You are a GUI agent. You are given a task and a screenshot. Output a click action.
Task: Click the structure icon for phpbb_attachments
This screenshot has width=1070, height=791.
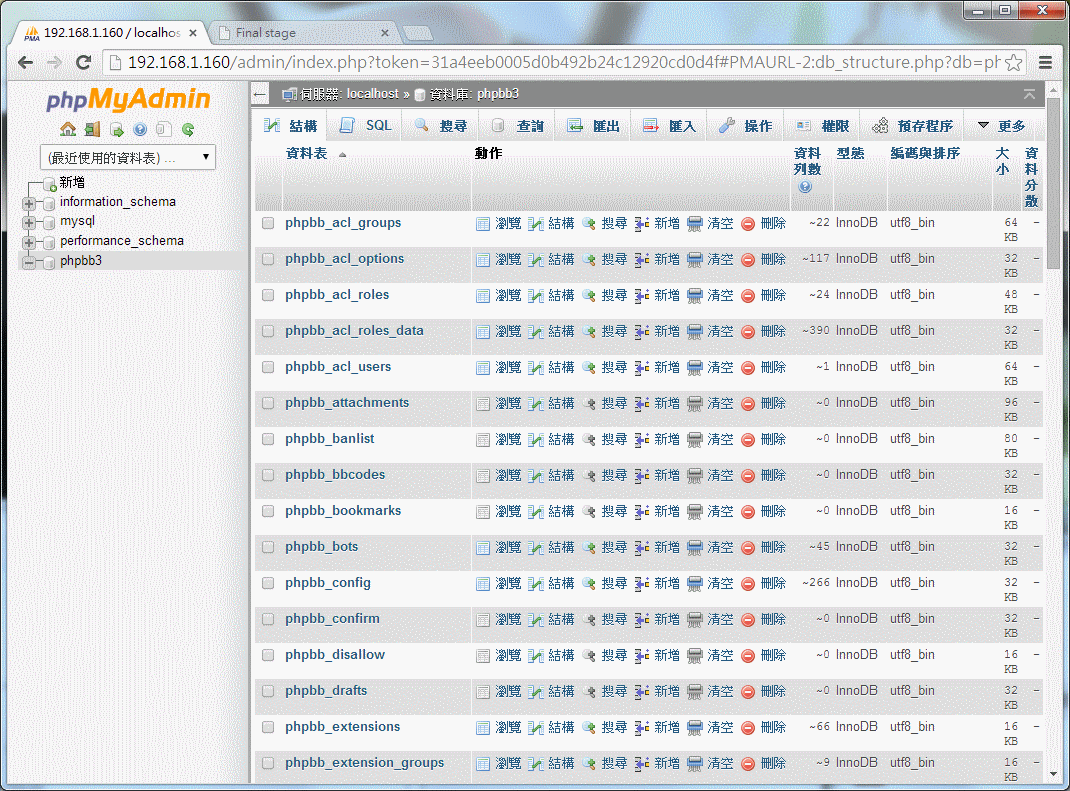click(x=536, y=404)
